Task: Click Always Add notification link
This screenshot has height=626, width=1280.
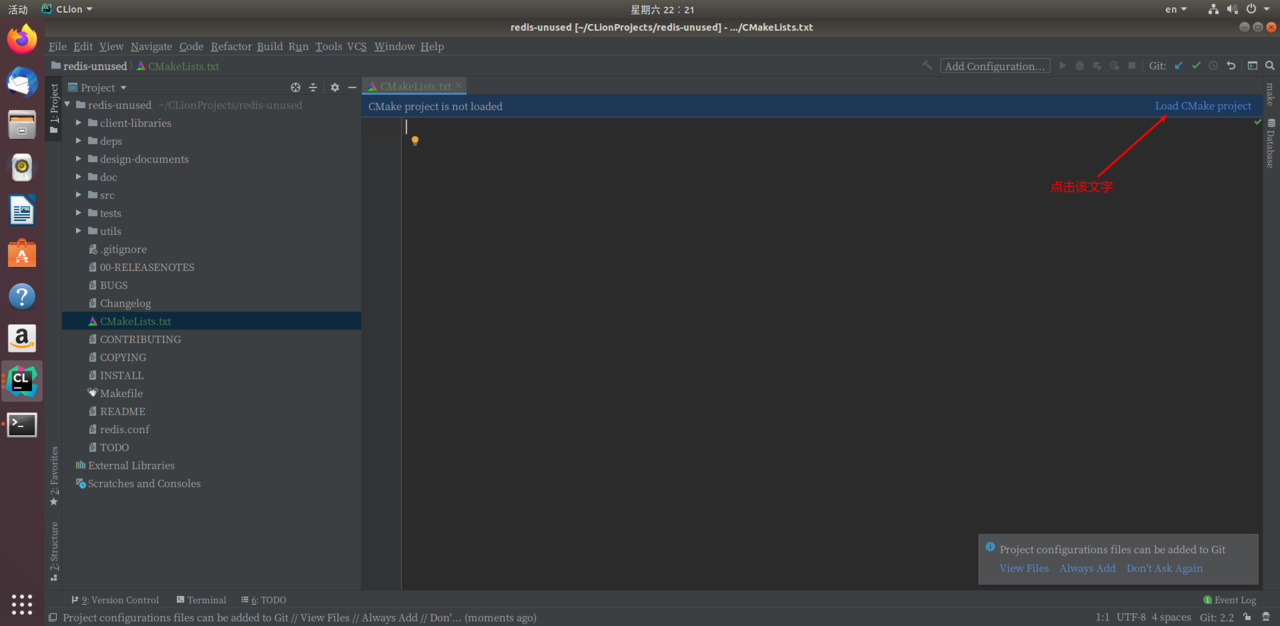Action: (1087, 568)
